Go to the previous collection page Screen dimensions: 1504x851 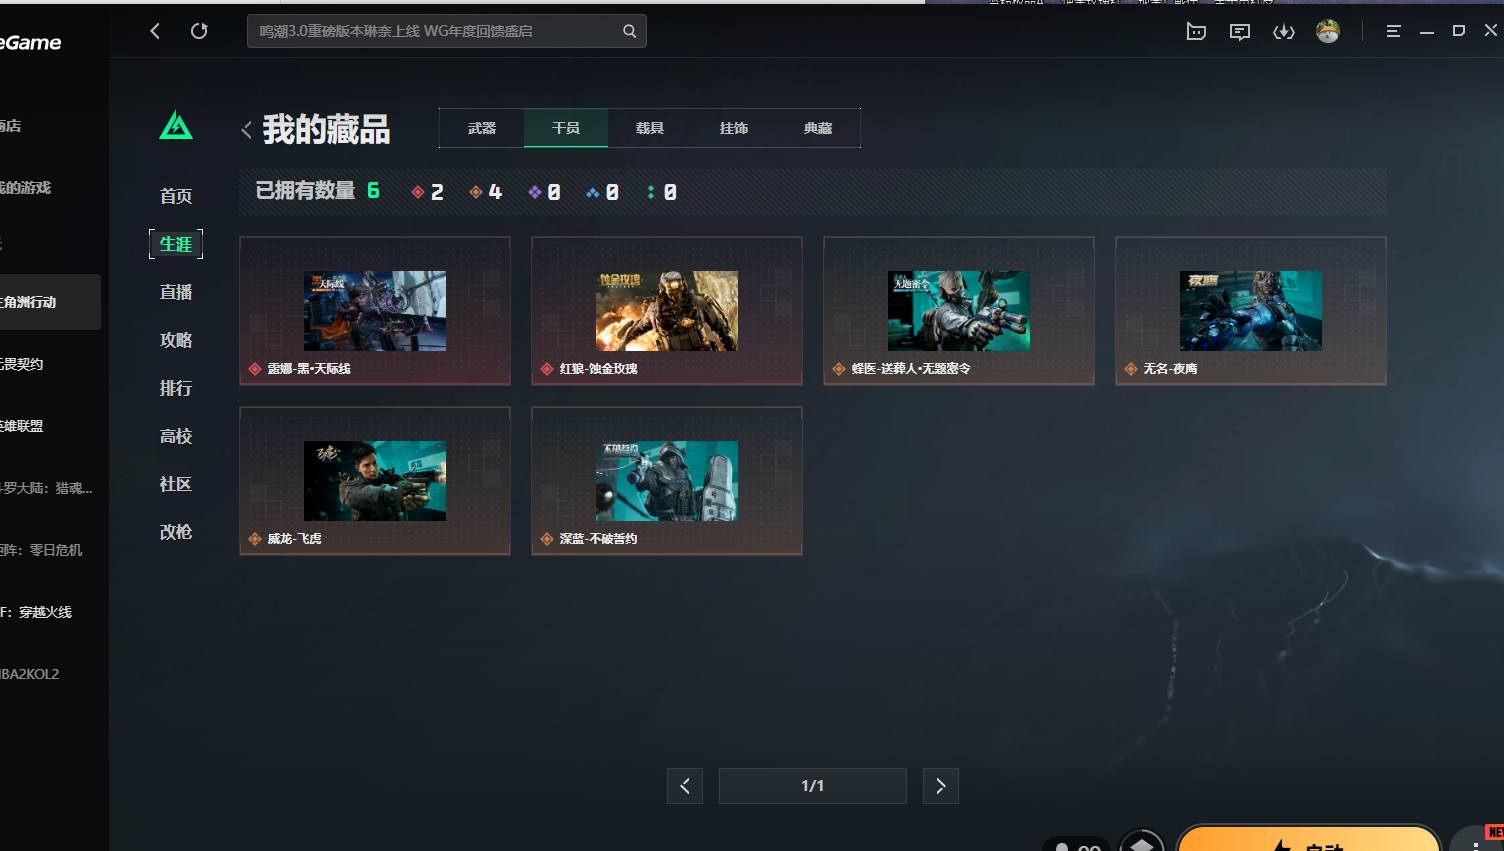tap(685, 786)
